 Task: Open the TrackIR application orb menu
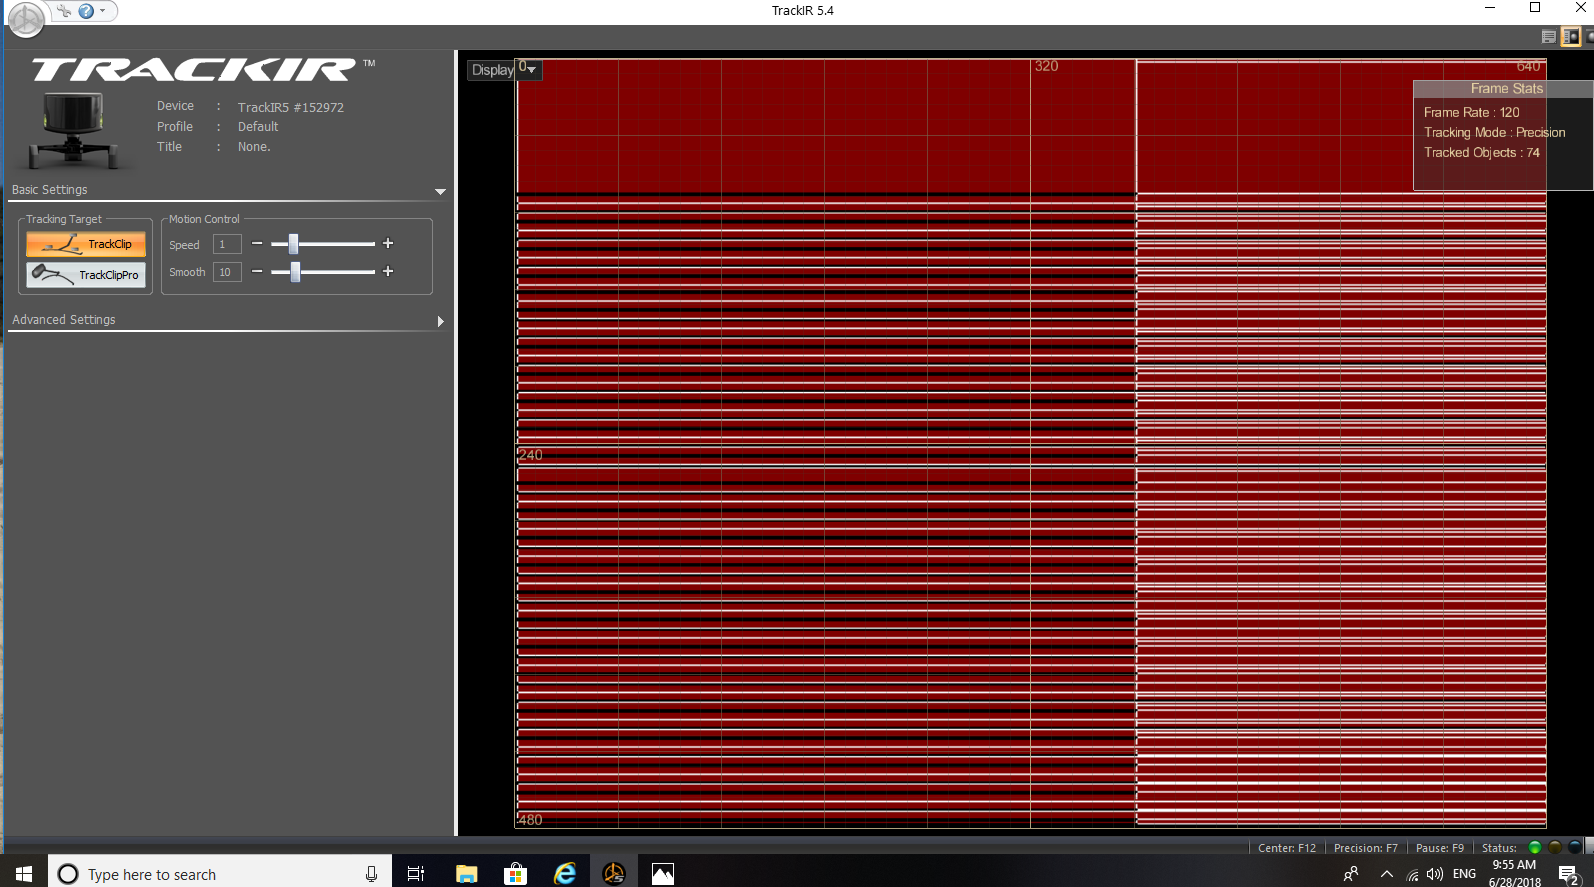[x=26, y=19]
